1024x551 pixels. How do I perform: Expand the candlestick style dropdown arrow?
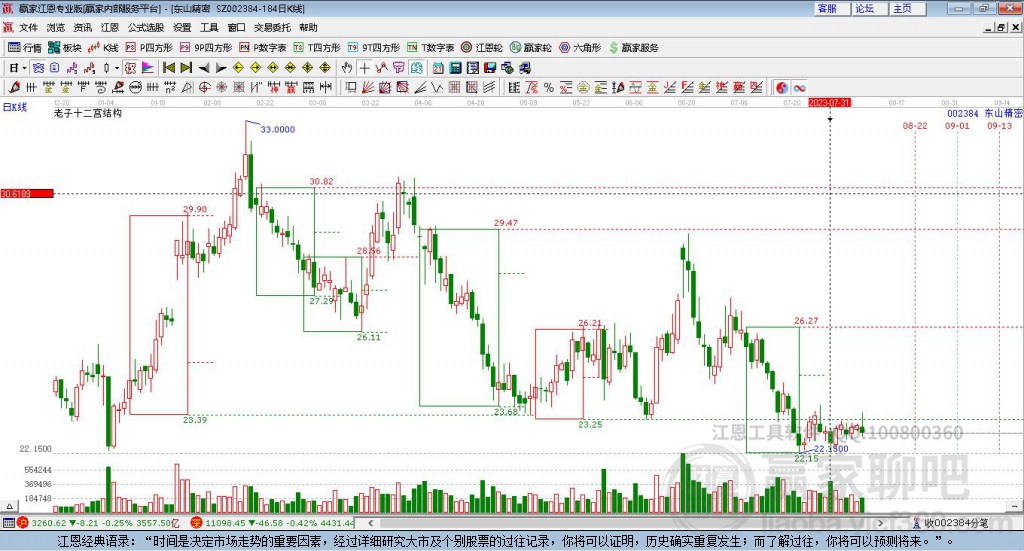pyautogui.click(x=117, y=68)
